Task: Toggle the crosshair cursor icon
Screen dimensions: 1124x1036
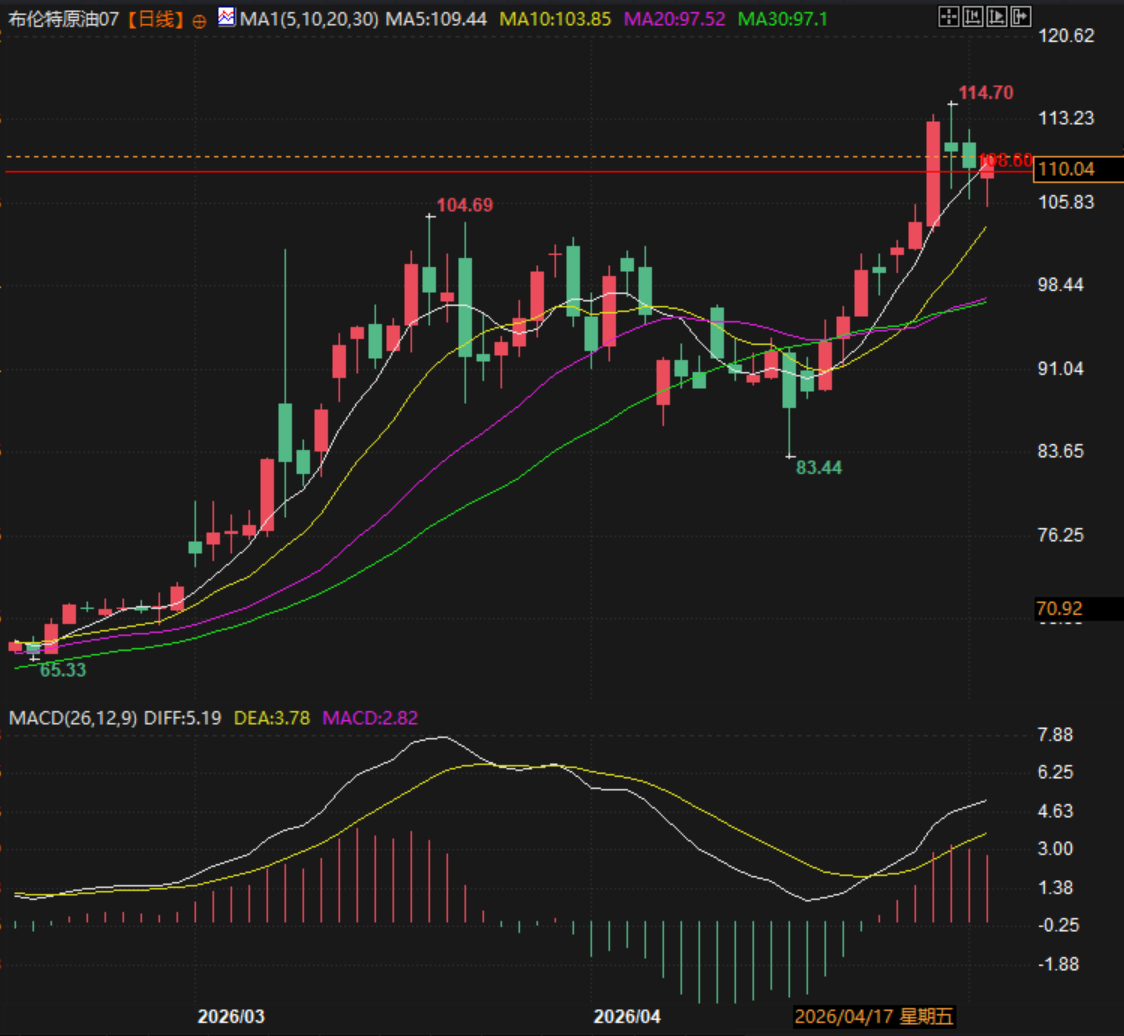Action: pos(948,16)
